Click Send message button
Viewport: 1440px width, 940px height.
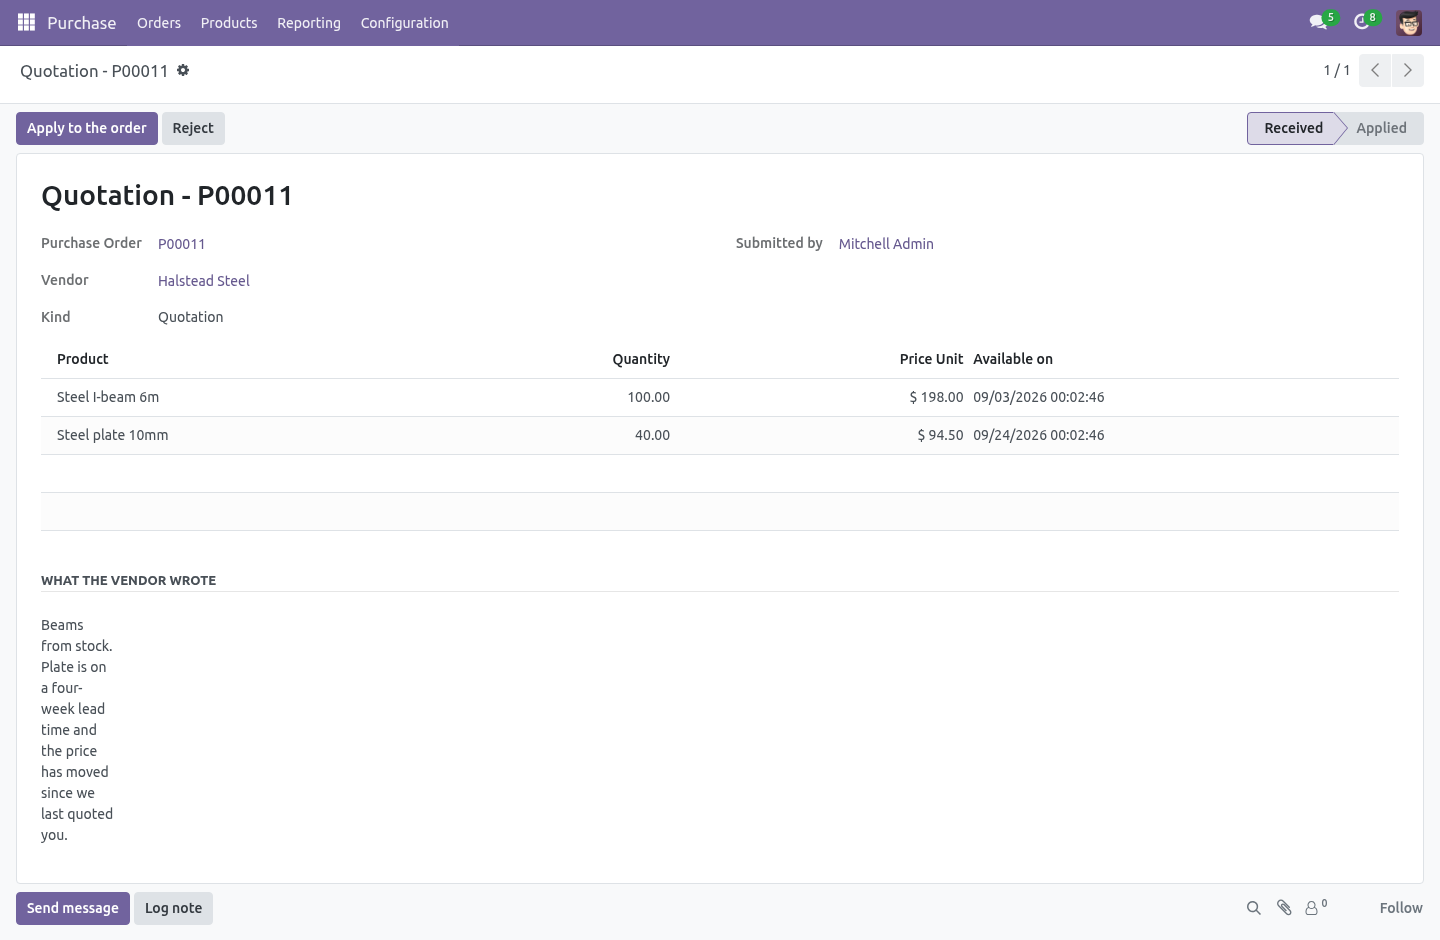[73, 908]
